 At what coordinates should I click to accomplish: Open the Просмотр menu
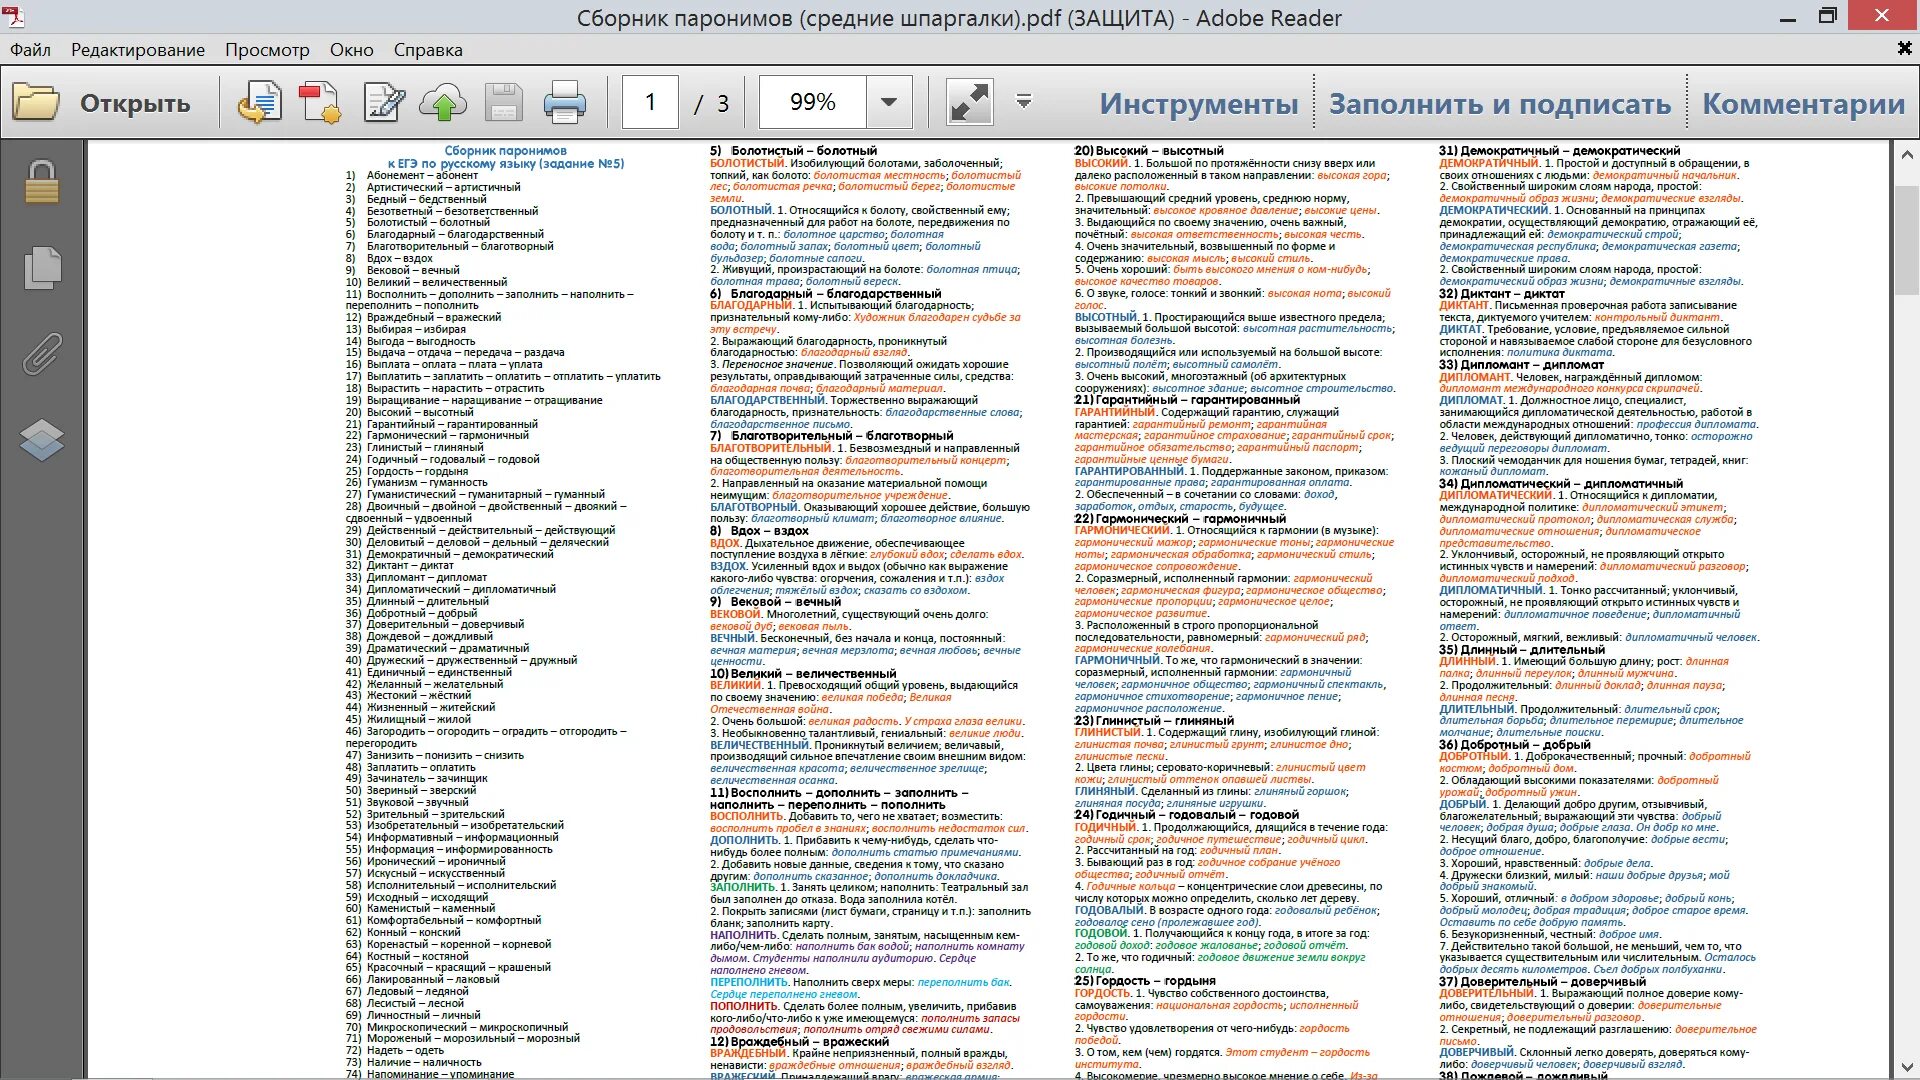[x=267, y=50]
